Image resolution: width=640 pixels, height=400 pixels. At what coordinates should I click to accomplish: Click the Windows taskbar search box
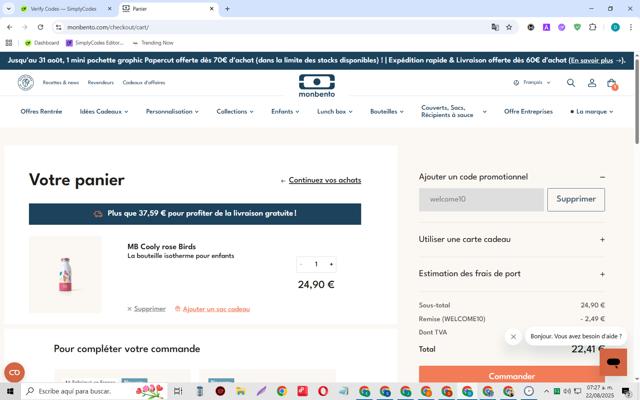point(93,391)
